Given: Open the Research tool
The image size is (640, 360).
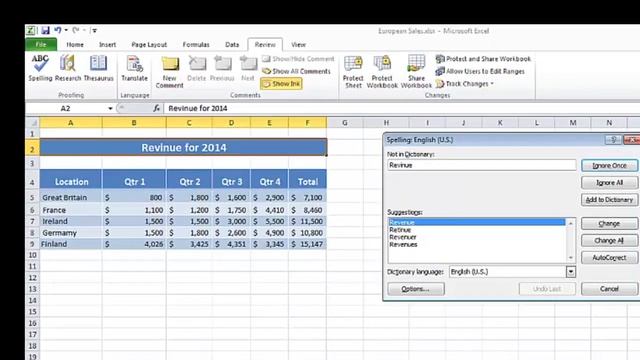Looking at the screenshot, I should pos(68,68).
